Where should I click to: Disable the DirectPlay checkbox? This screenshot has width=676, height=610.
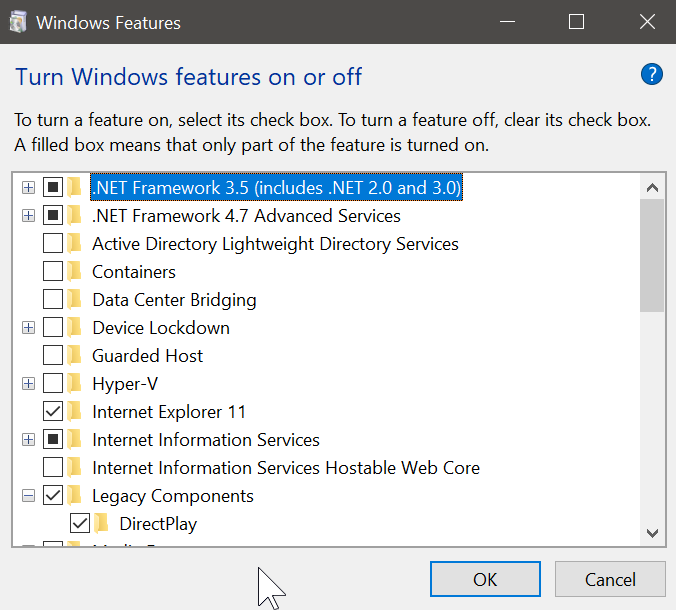[80, 523]
